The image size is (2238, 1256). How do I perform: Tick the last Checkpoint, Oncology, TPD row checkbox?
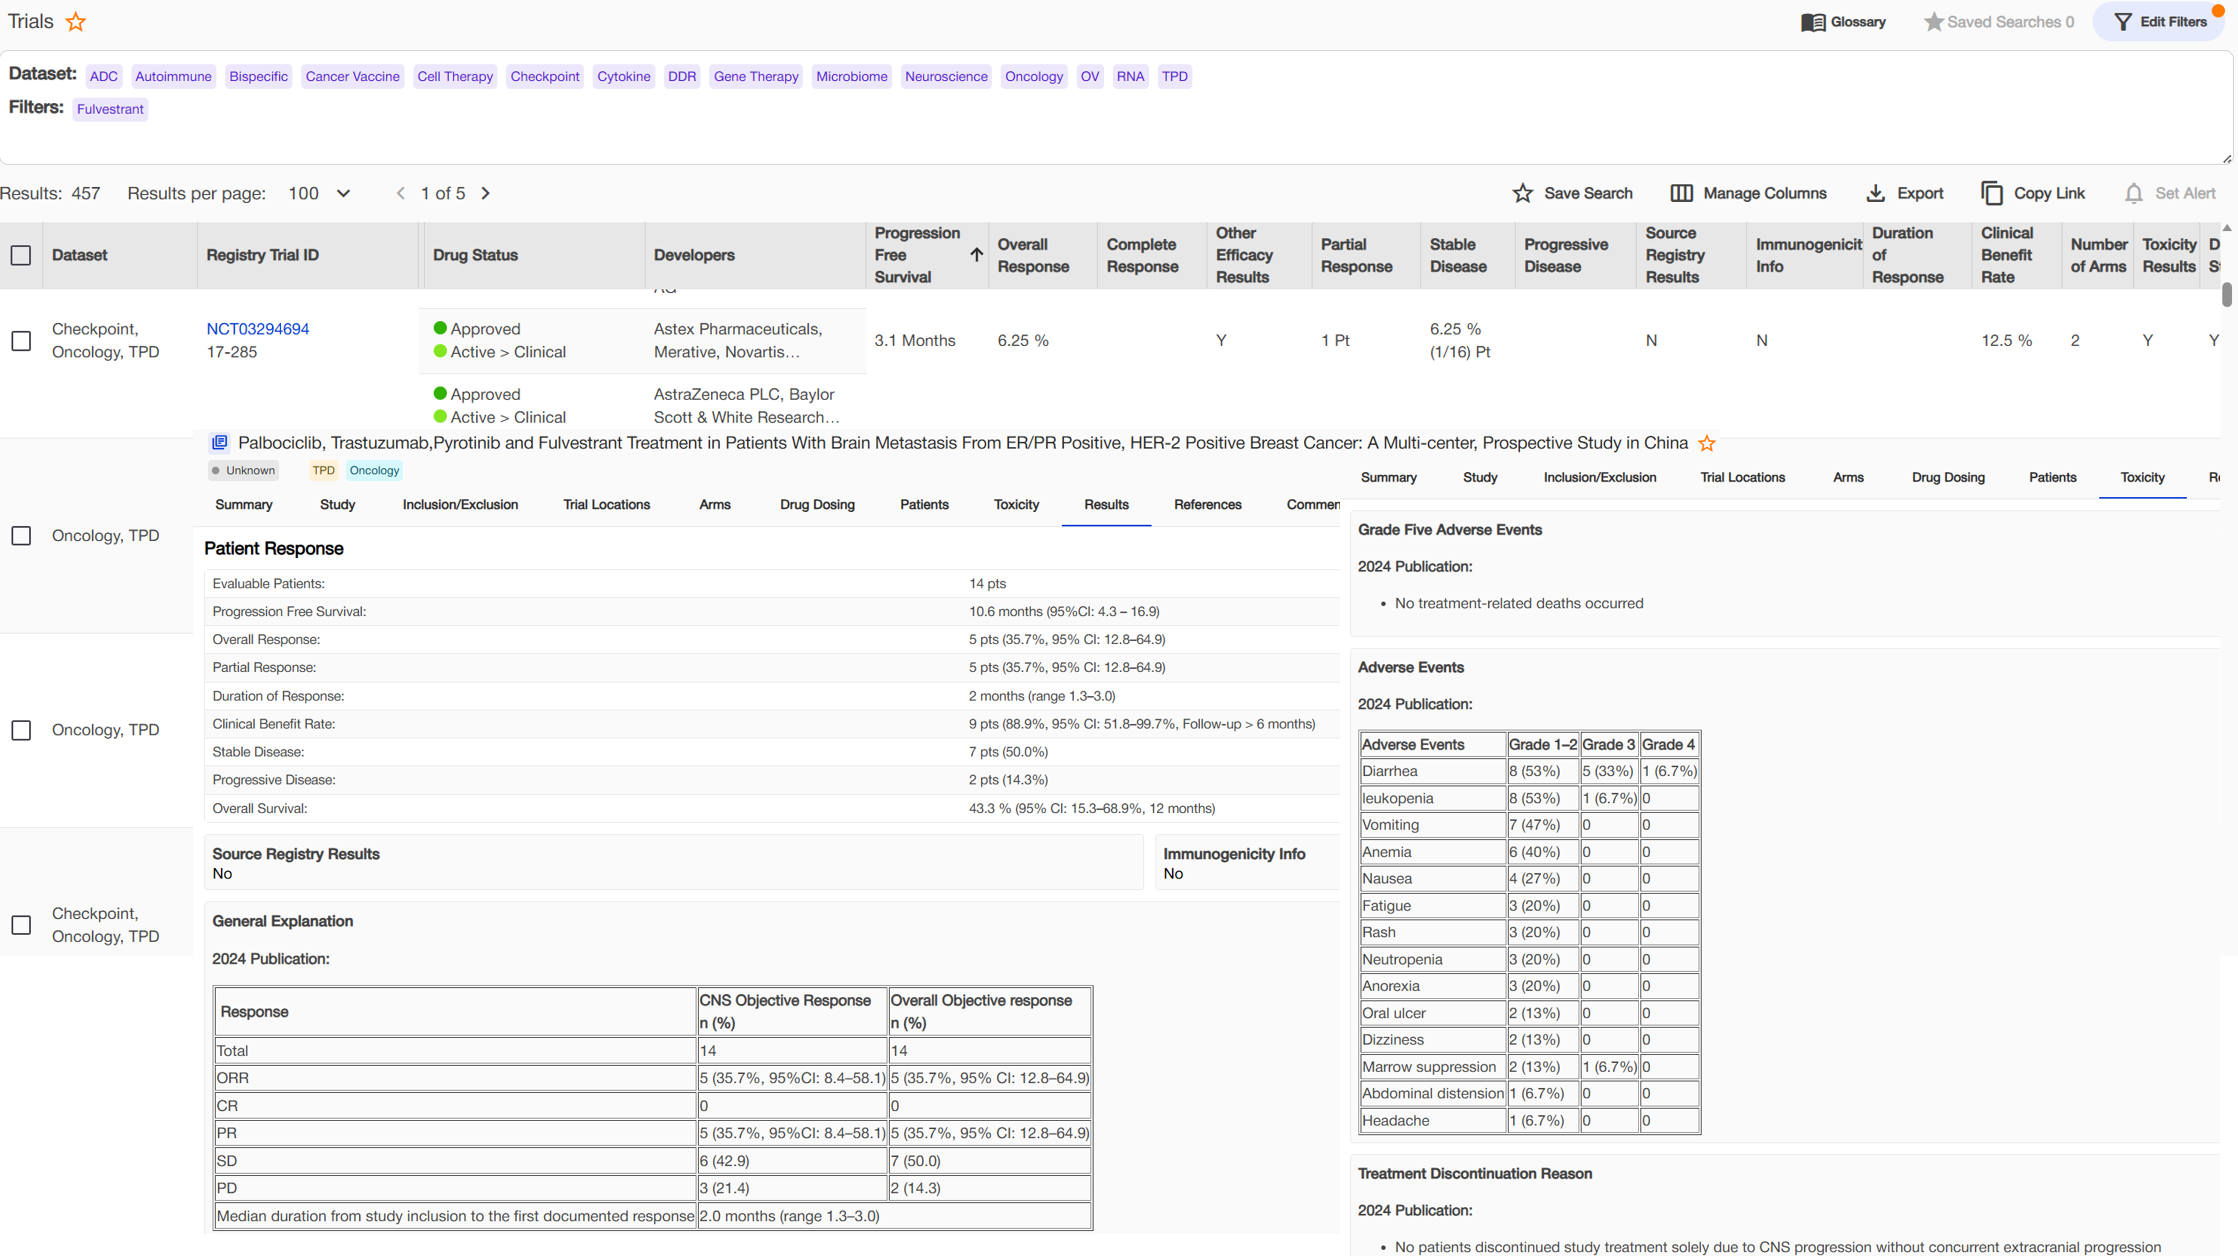pos(21,925)
